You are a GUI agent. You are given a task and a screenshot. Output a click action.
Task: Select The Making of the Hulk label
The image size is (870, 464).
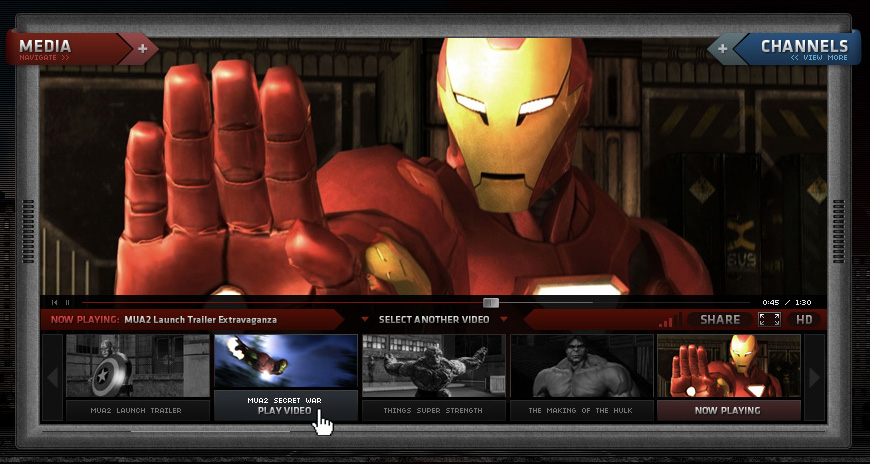pyautogui.click(x=581, y=411)
